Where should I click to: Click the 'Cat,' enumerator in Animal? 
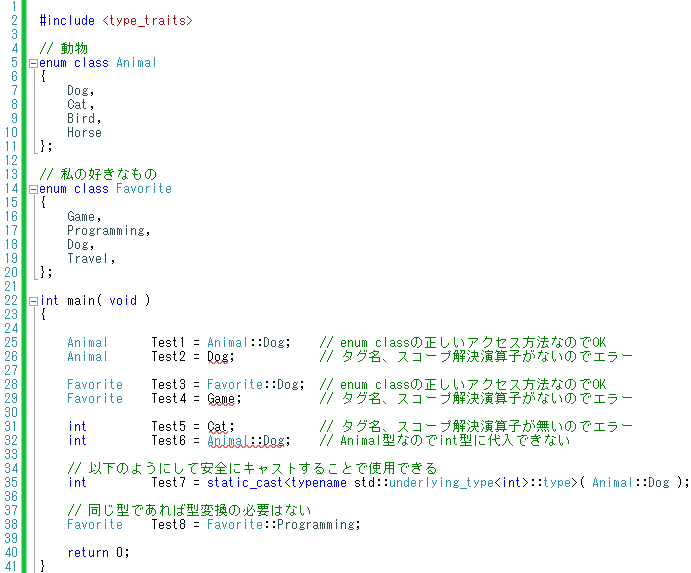(80, 104)
